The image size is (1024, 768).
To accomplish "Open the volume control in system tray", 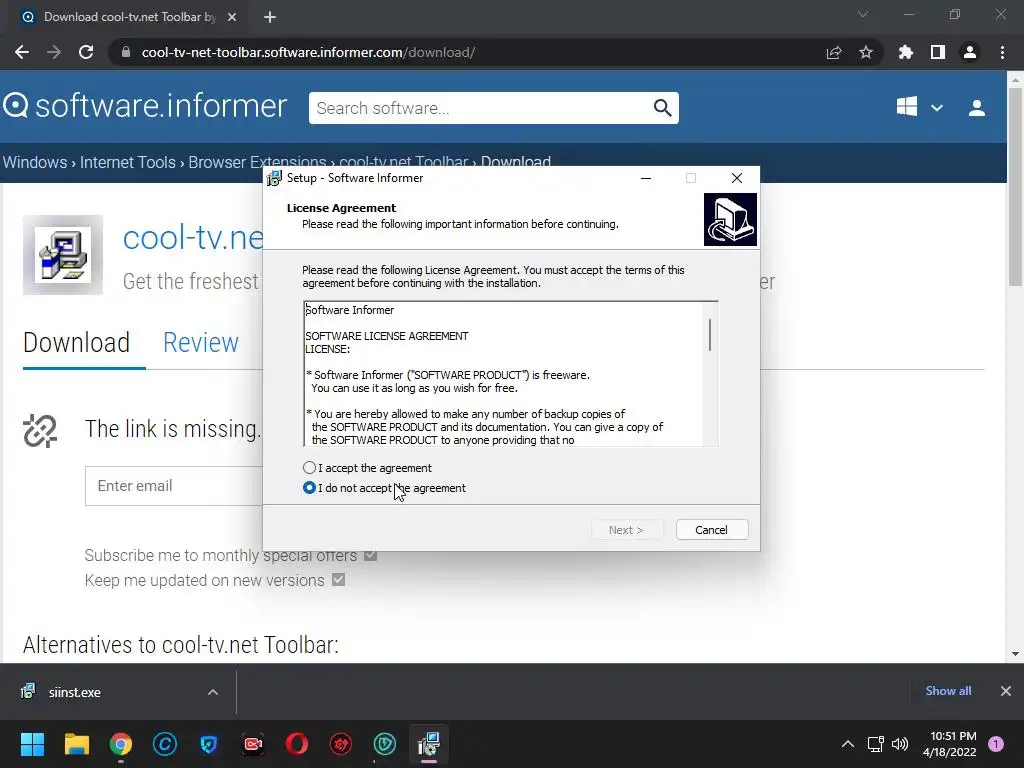I will tap(900, 744).
